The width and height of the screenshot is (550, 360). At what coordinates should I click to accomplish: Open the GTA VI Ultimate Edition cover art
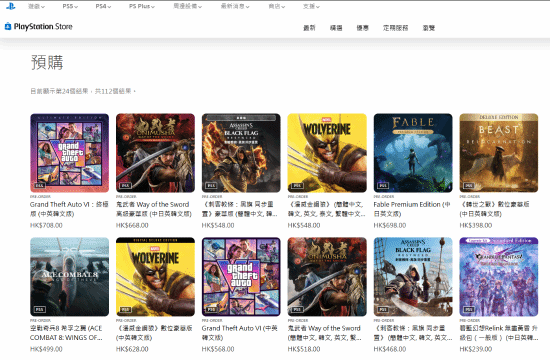69,153
